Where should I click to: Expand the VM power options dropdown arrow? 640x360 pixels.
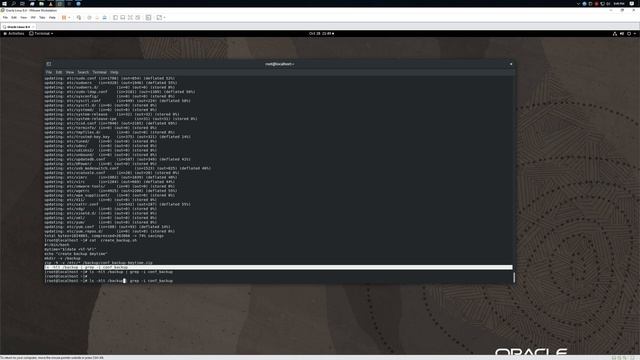pyautogui.click(x=69, y=18)
